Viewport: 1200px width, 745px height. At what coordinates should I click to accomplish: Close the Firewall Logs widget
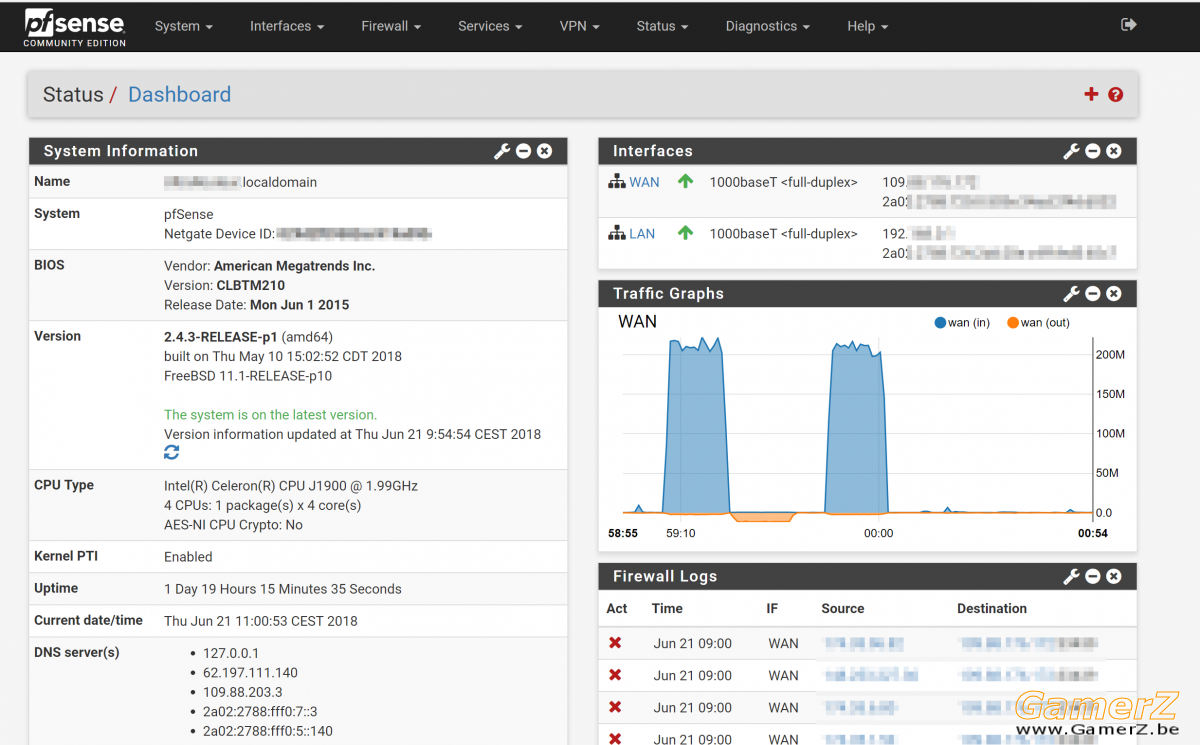click(1114, 577)
